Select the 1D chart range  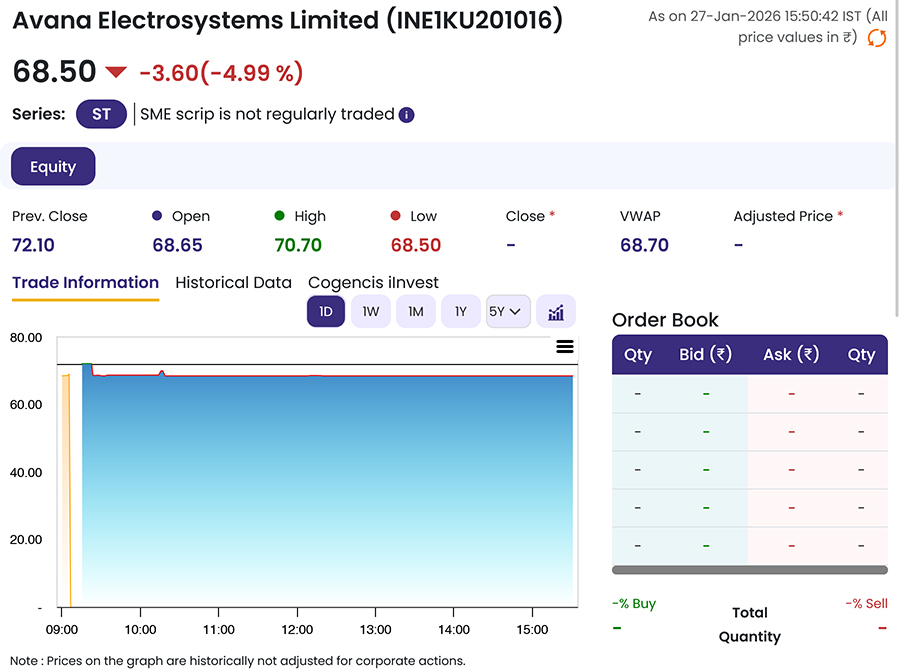(x=325, y=312)
